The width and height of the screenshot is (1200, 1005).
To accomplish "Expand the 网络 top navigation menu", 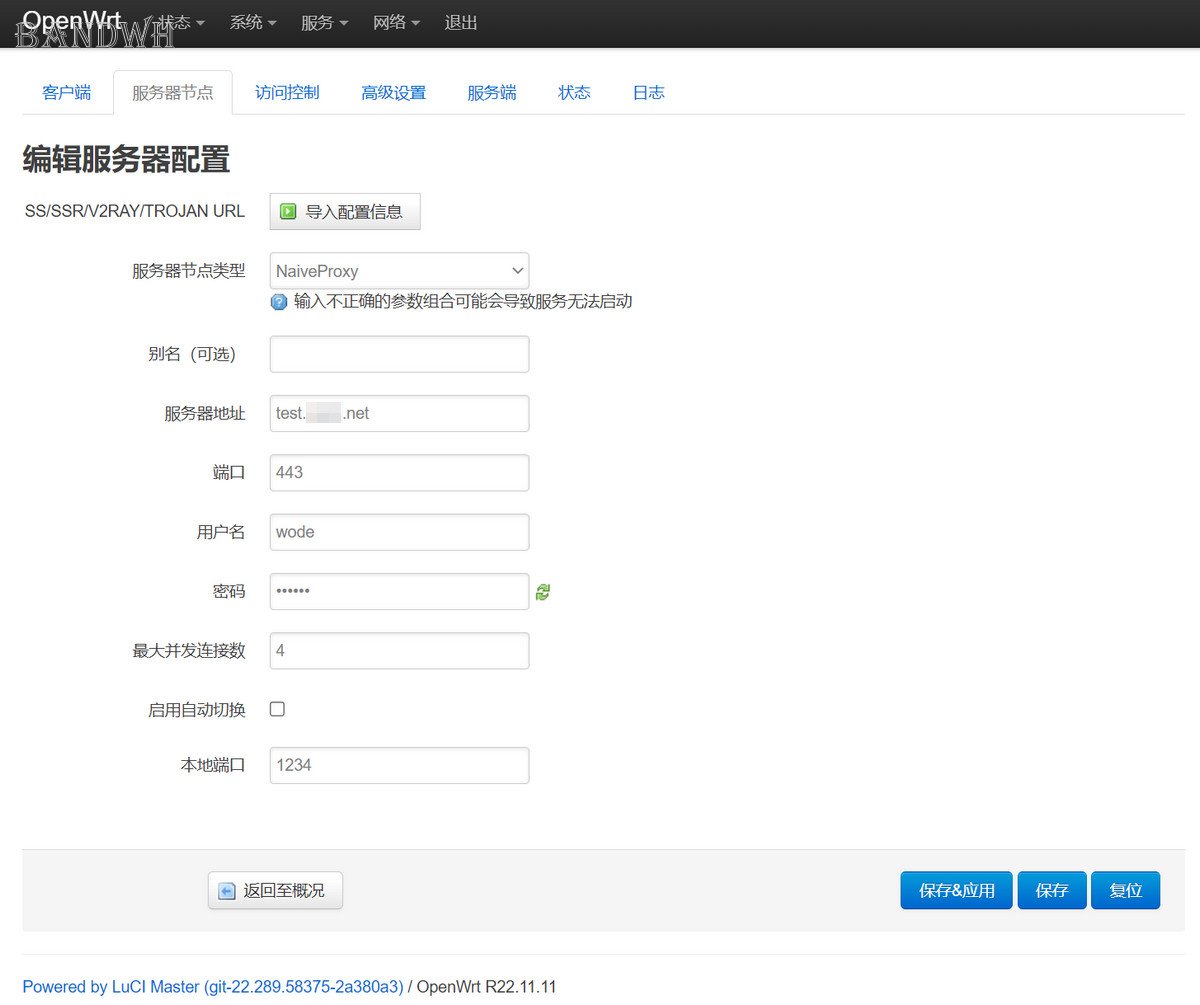I will pos(396,22).
